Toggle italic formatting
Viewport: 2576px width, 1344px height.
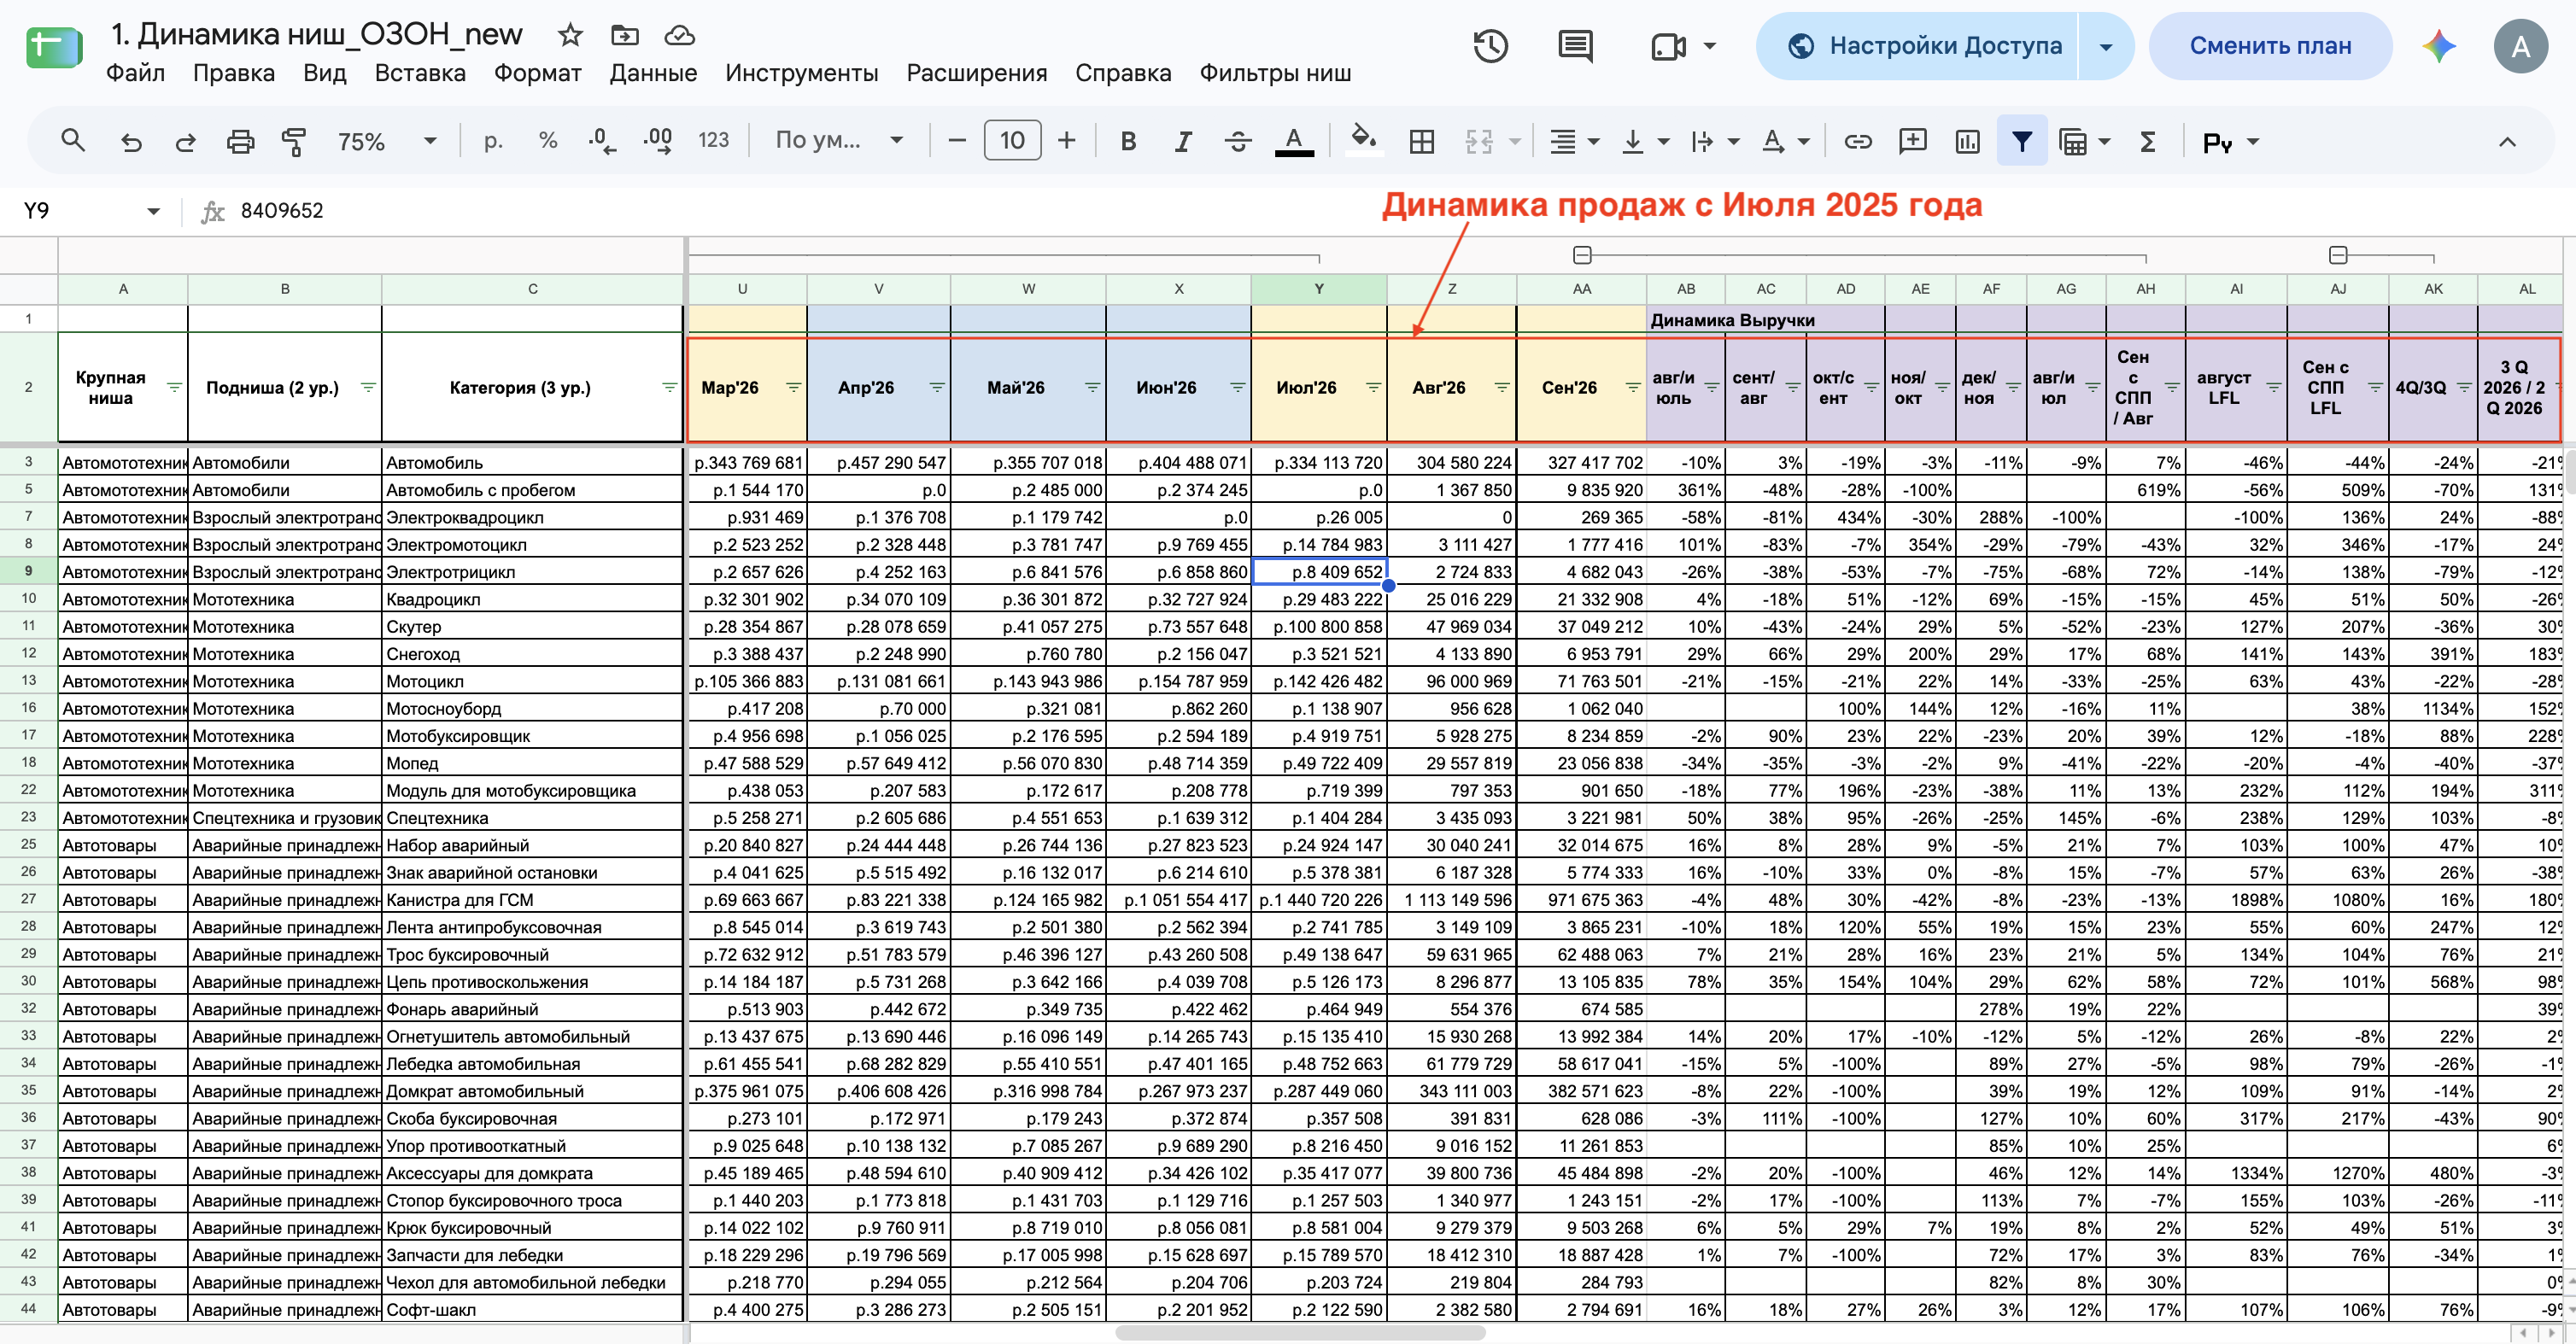point(1183,141)
